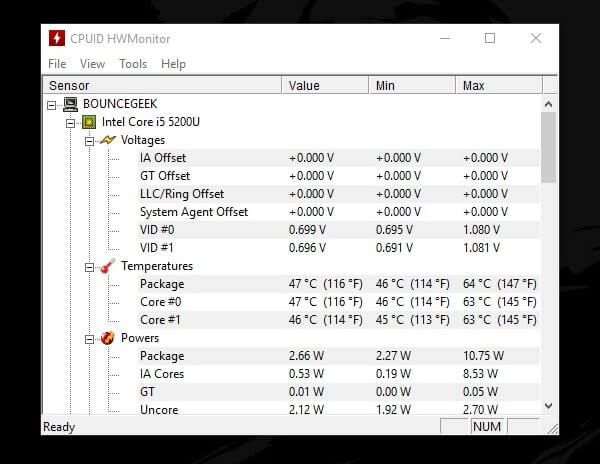Select the BOUNCEGEEK computer icon
The image size is (600, 464).
70,104
